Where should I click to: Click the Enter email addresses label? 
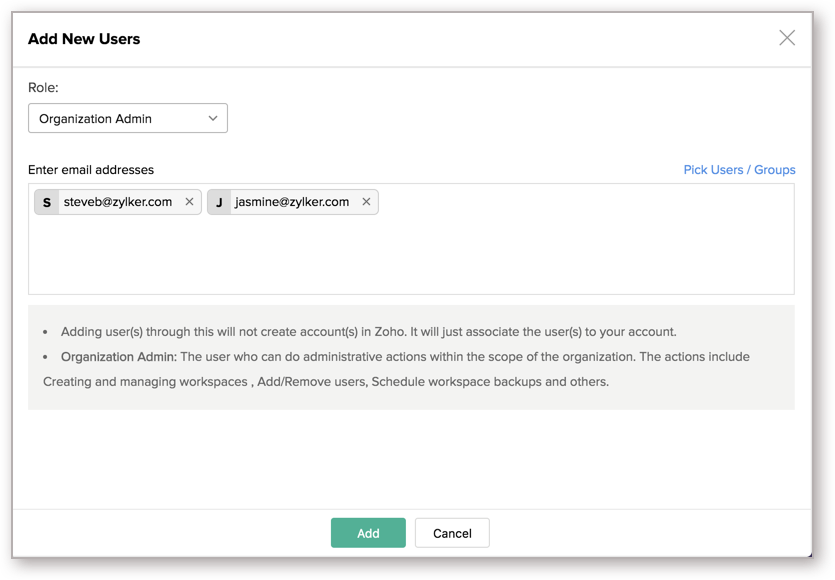click(x=91, y=170)
